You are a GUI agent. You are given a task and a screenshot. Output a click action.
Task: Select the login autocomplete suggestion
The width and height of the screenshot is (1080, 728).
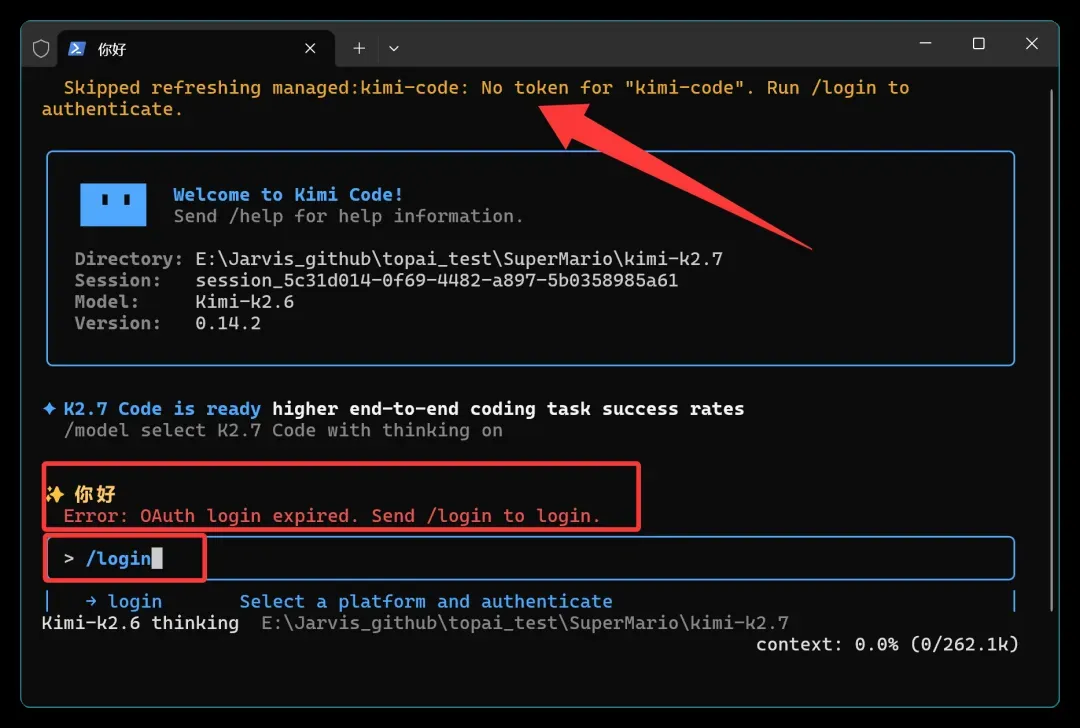[530, 601]
